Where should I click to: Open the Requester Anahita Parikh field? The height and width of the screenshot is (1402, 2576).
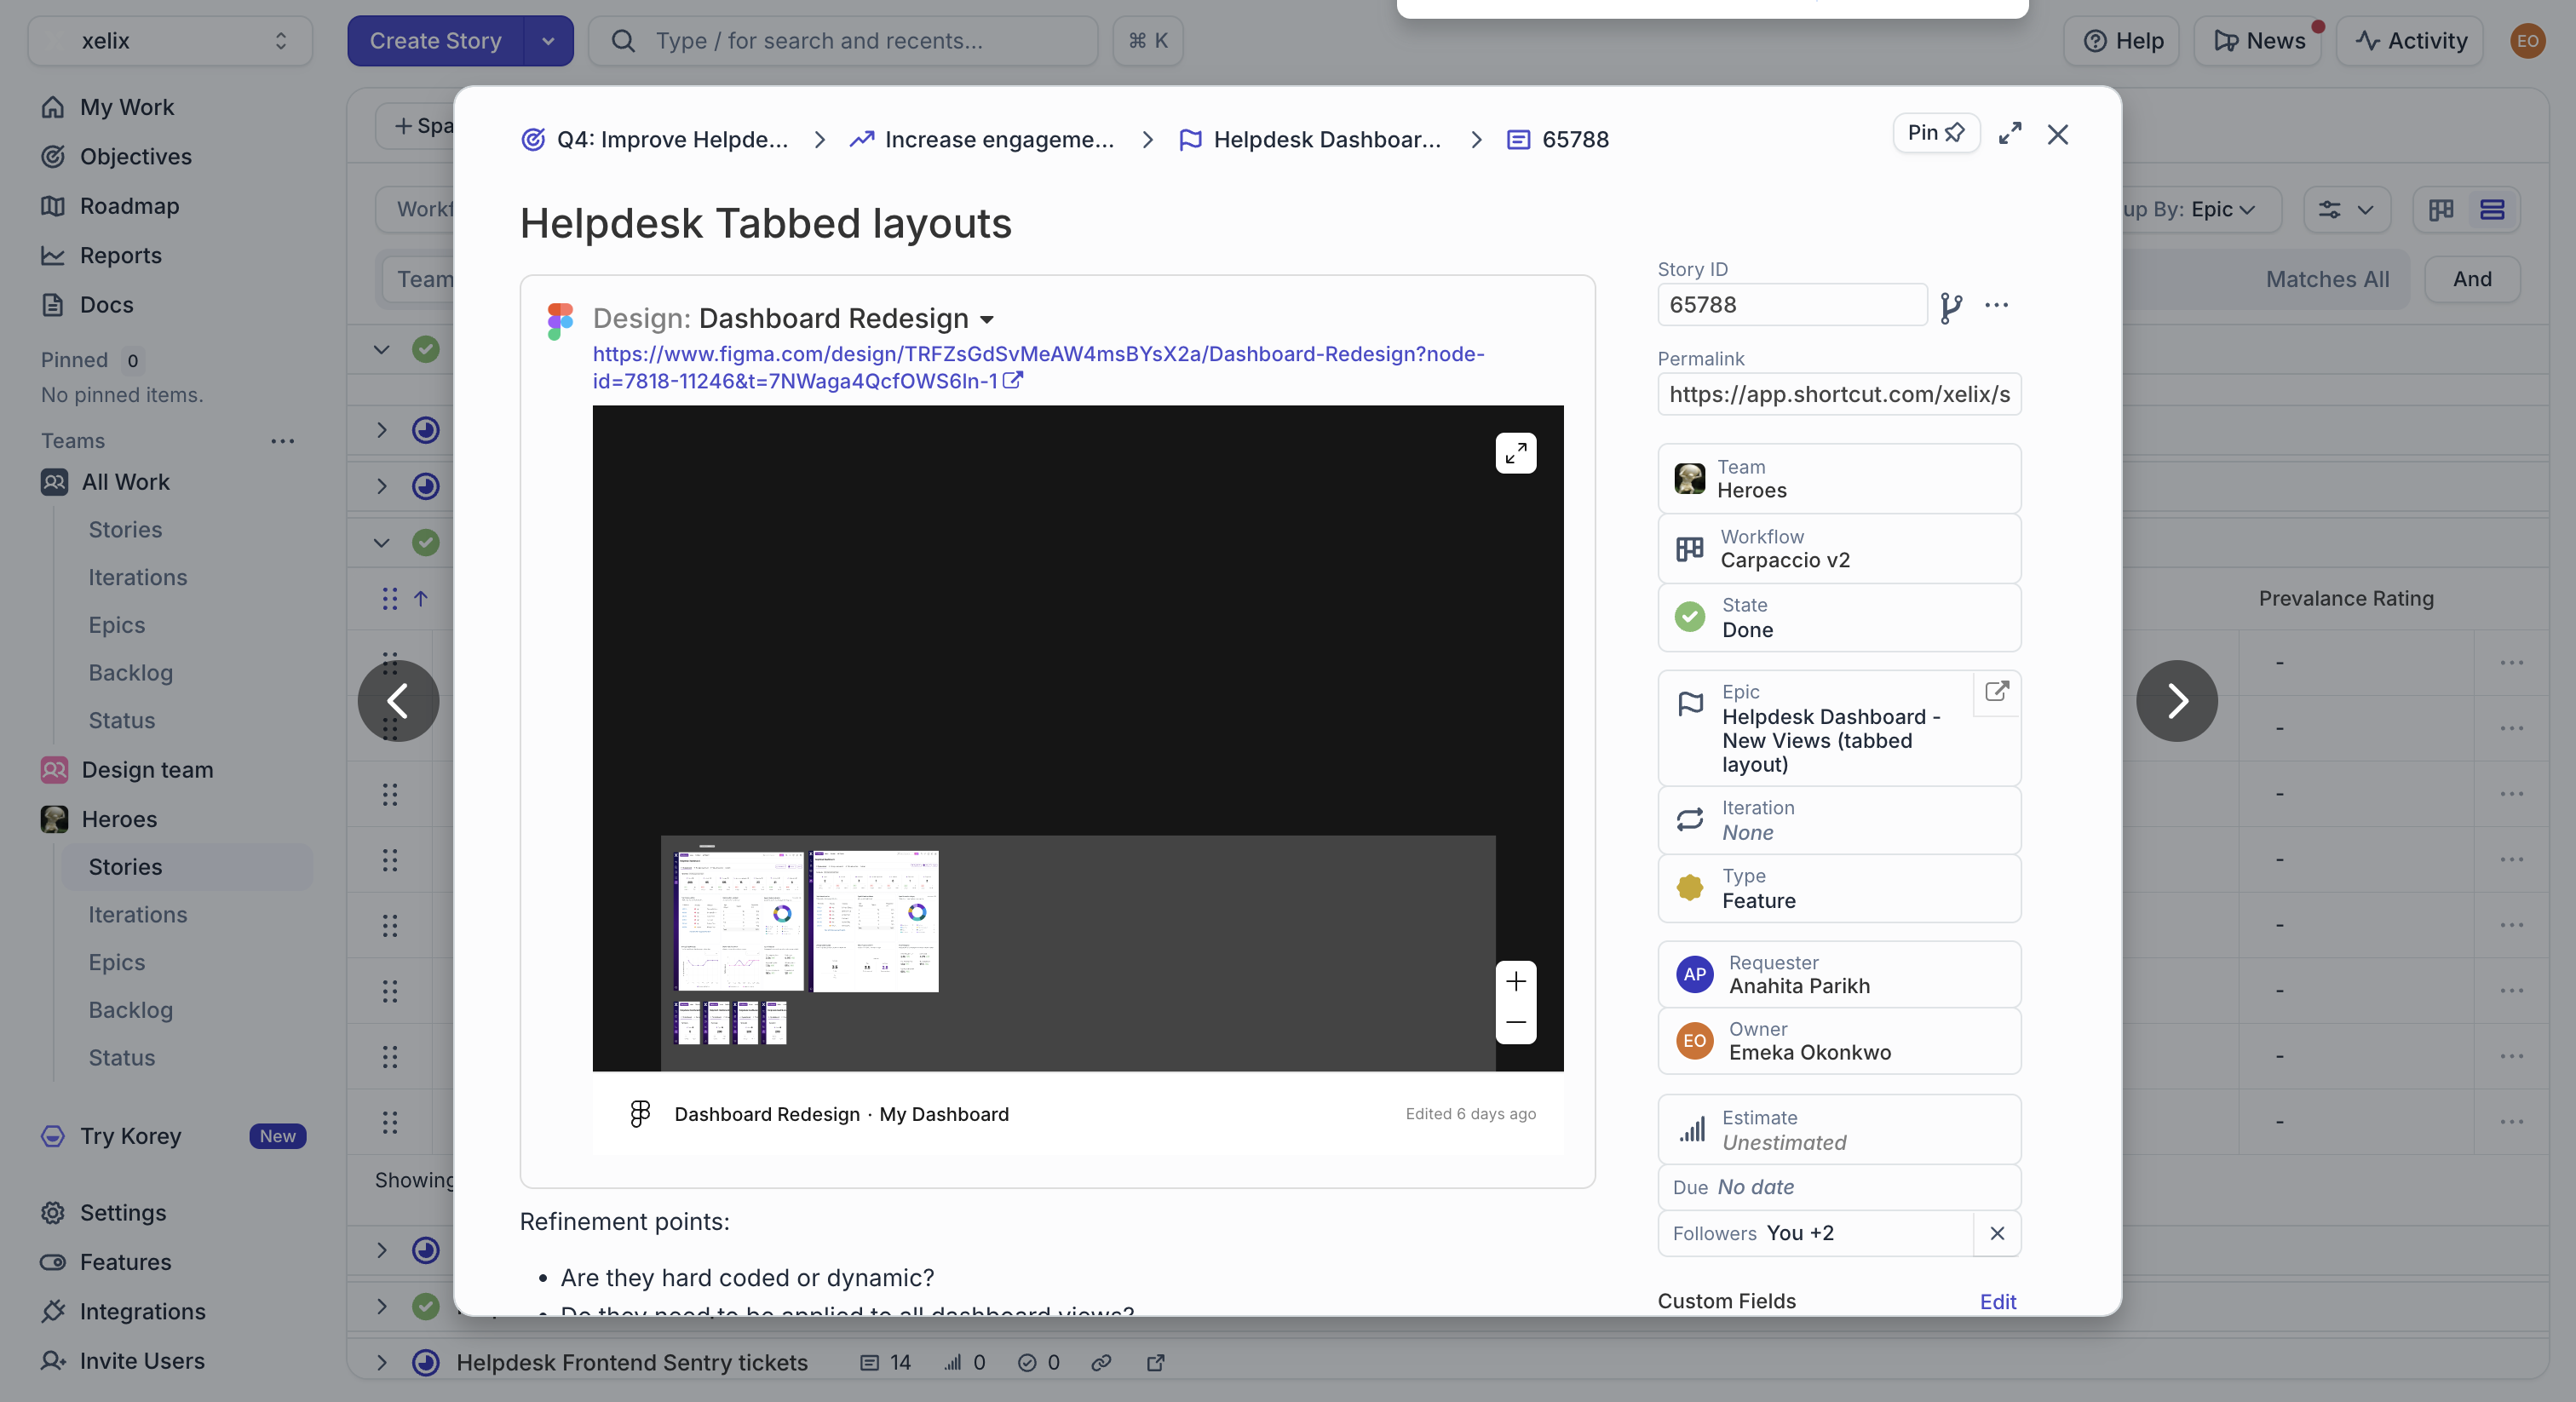click(x=1838, y=974)
